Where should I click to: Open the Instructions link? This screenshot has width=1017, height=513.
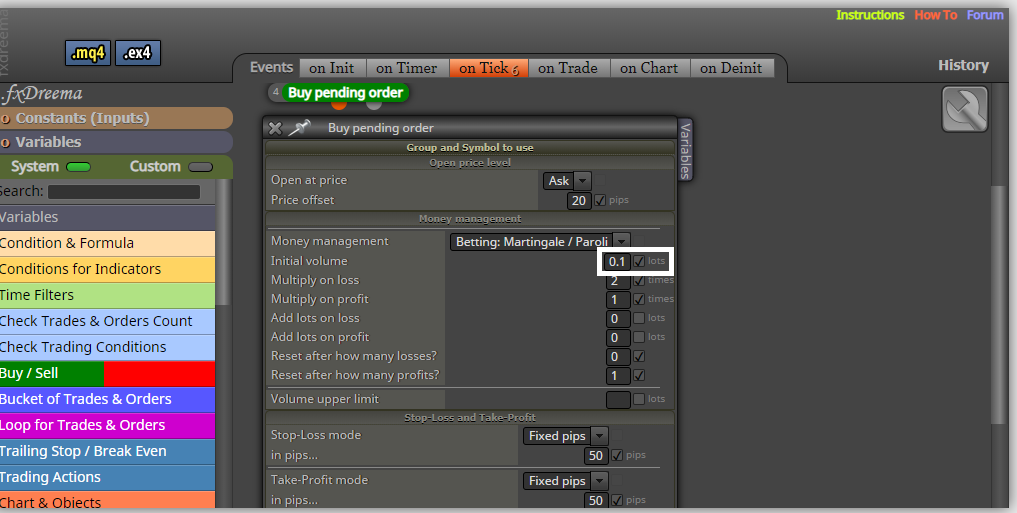coord(870,15)
